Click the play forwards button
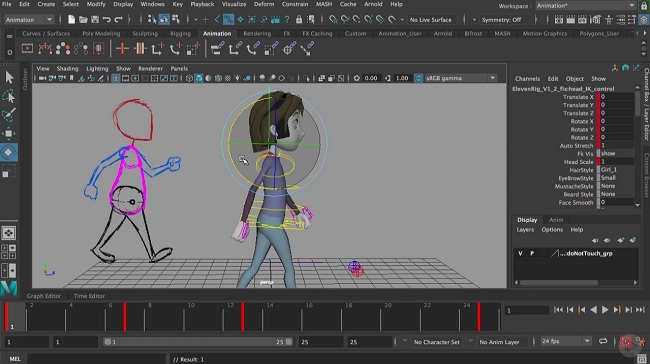The width and height of the screenshot is (650, 364). point(605,310)
